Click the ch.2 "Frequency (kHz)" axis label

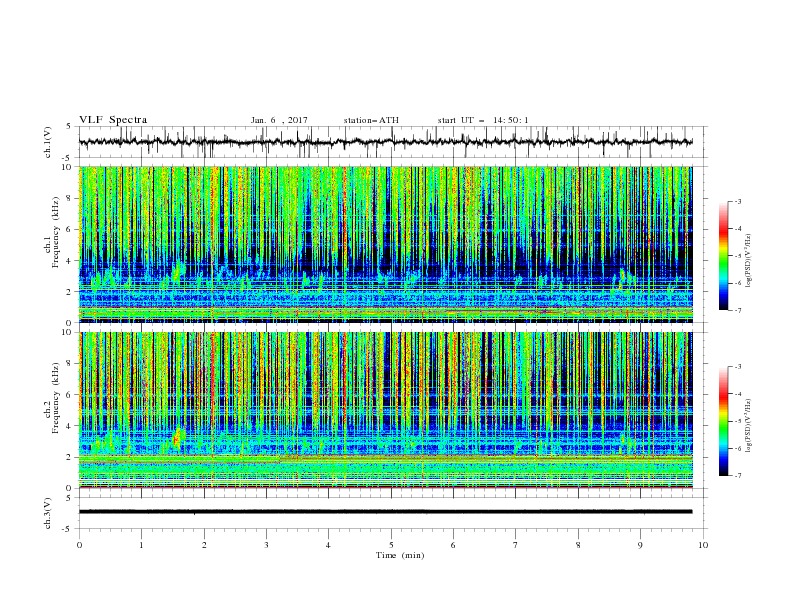pyautogui.click(x=56, y=398)
